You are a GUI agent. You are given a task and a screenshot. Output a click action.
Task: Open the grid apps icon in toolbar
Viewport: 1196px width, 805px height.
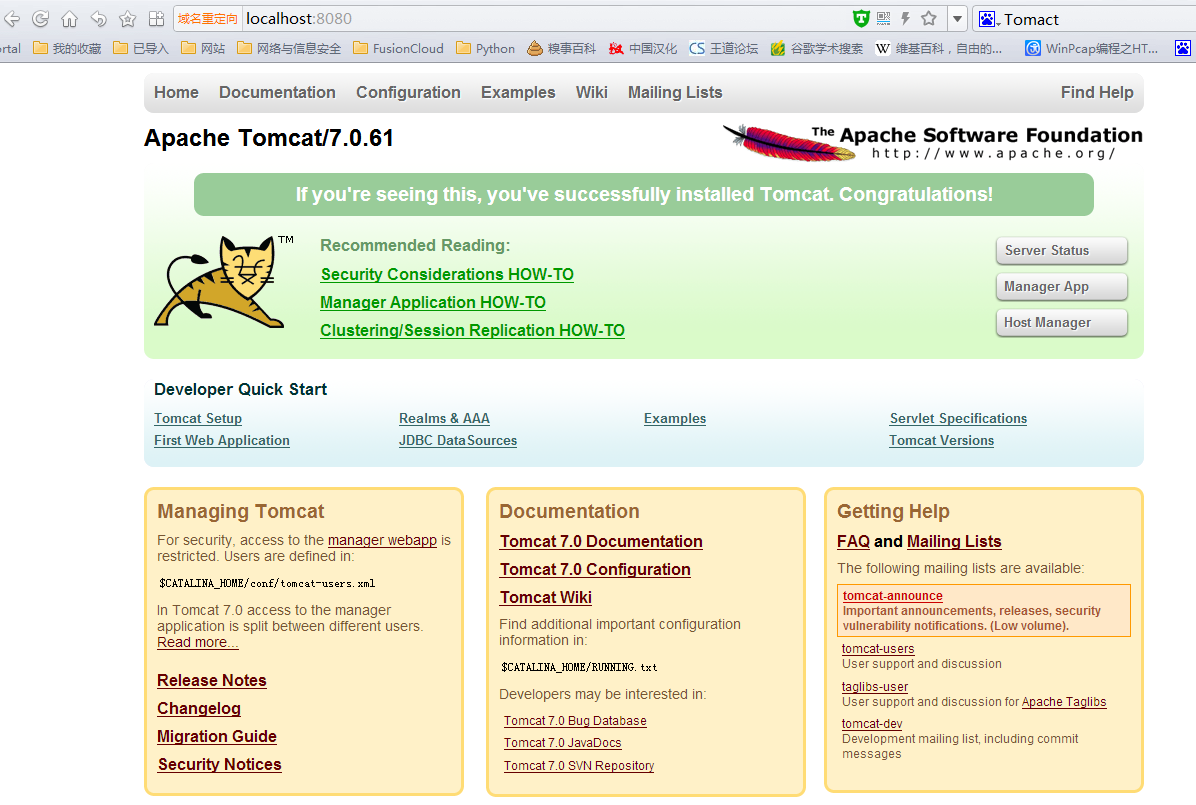click(156, 19)
